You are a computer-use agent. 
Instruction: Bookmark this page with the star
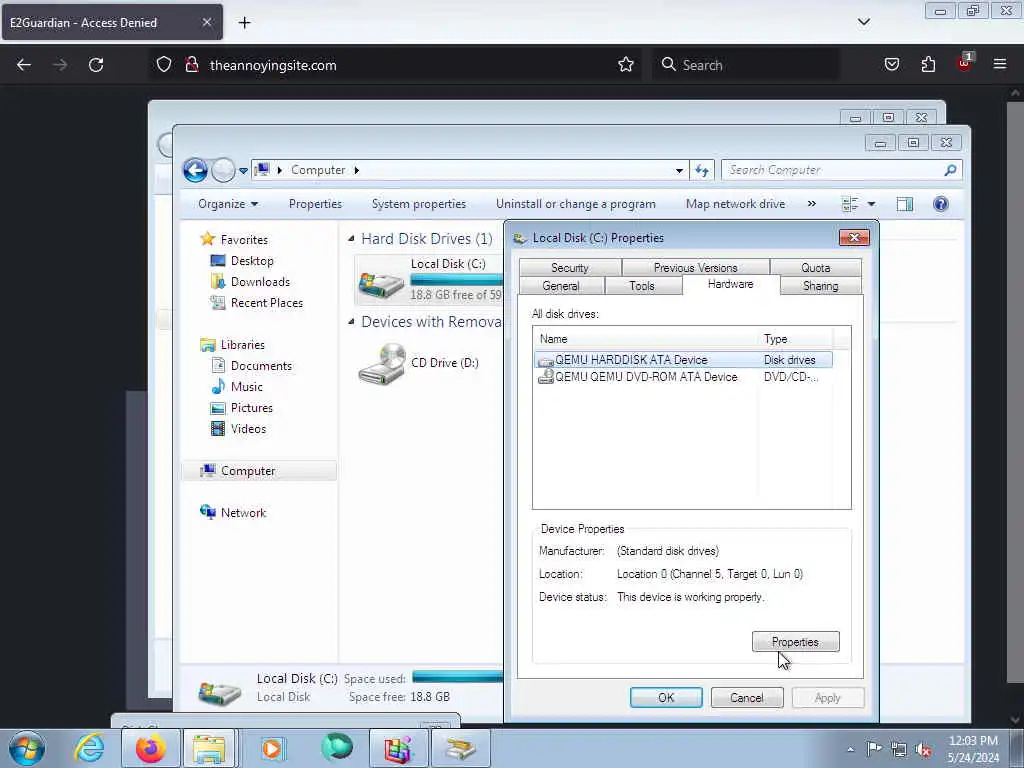pos(626,65)
